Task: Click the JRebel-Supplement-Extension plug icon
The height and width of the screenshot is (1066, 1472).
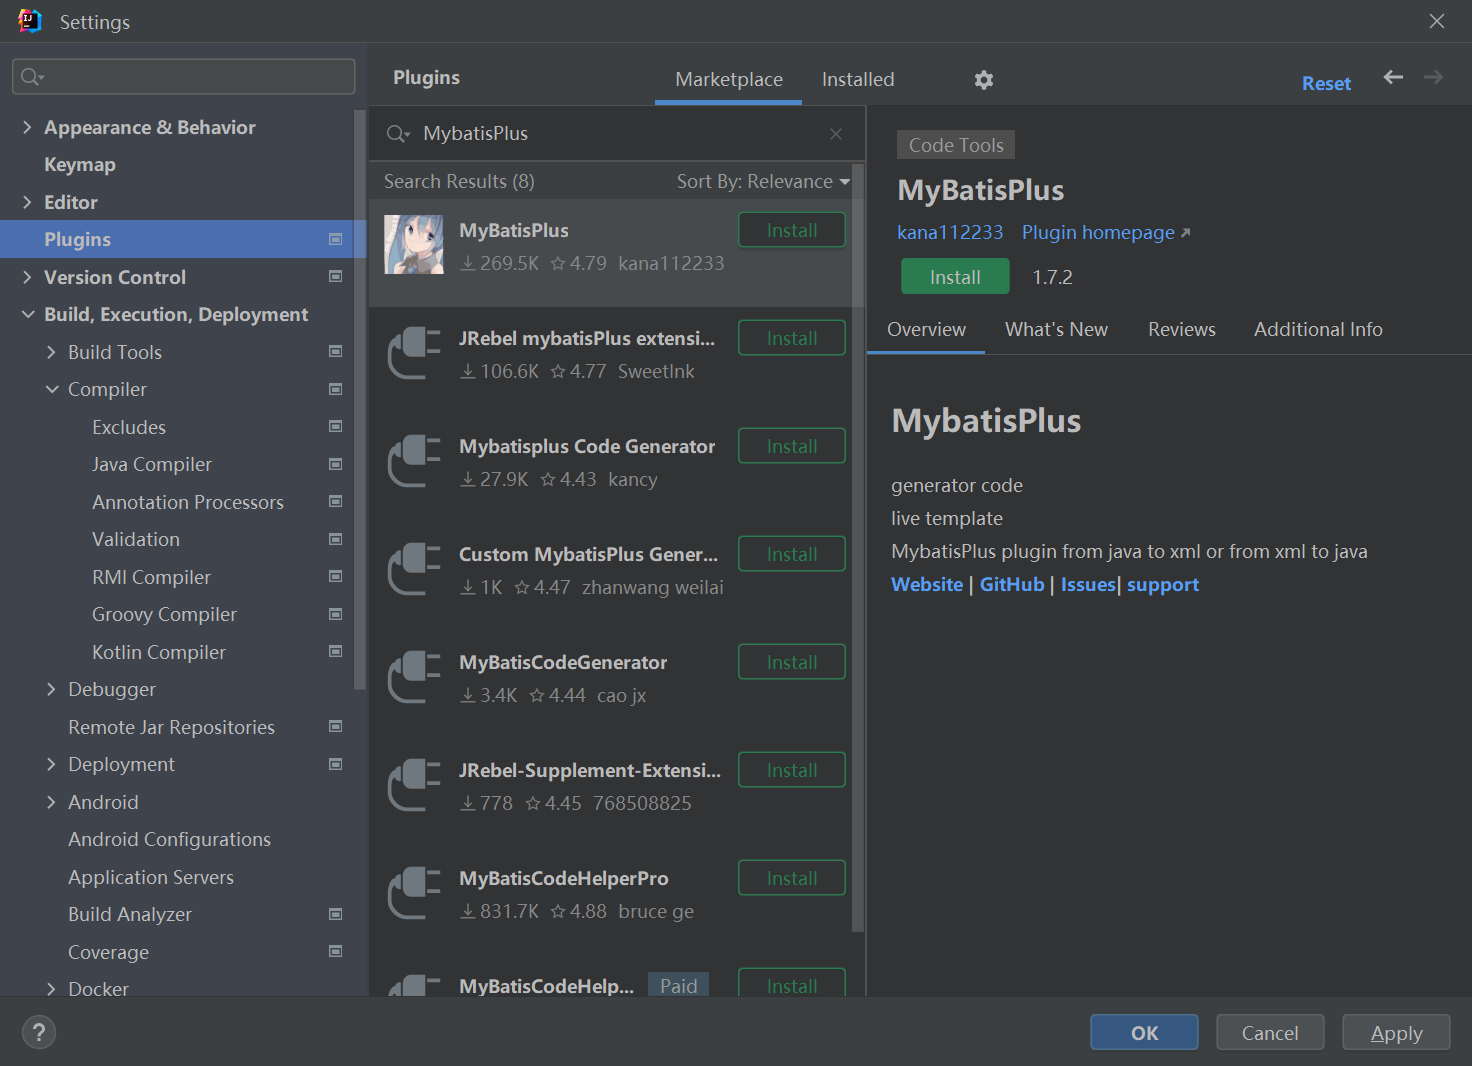Action: (414, 784)
